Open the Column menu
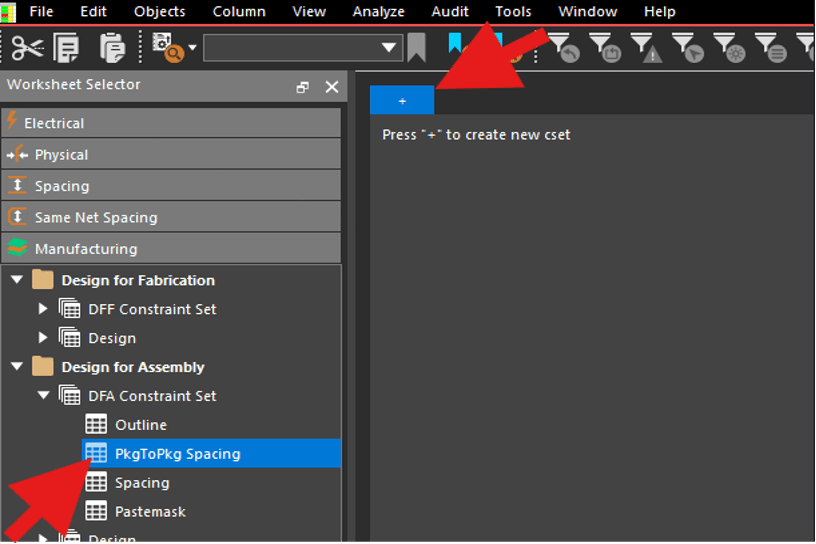 coord(239,11)
